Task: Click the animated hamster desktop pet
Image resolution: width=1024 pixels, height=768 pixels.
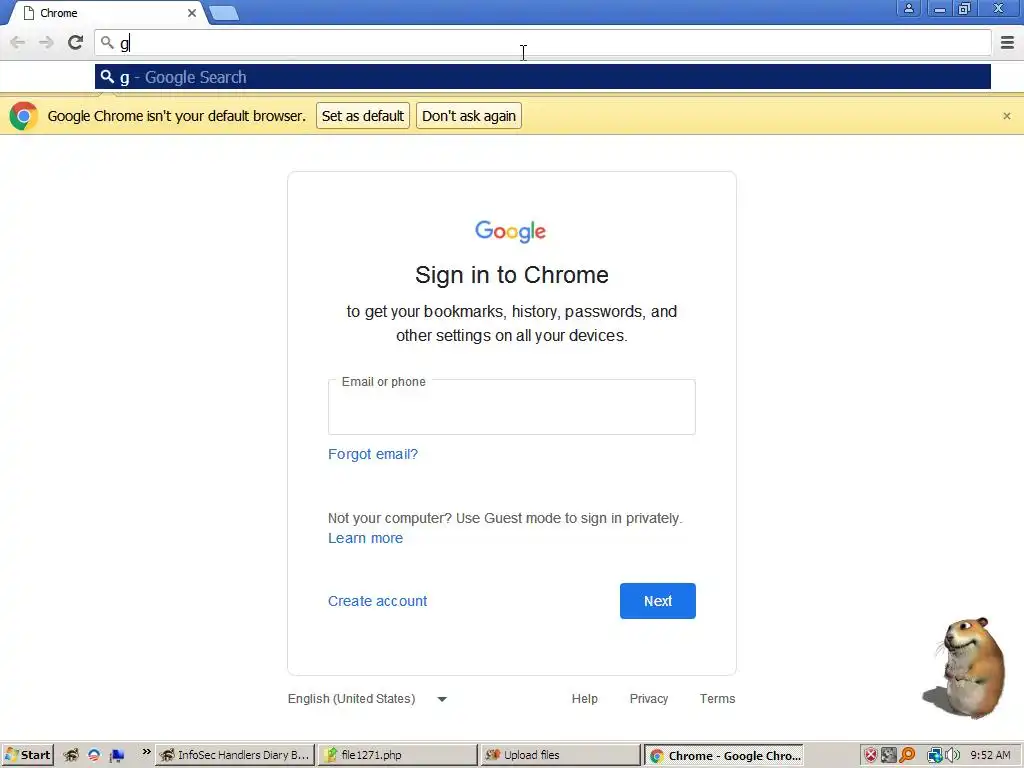Action: tap(968, 667)
